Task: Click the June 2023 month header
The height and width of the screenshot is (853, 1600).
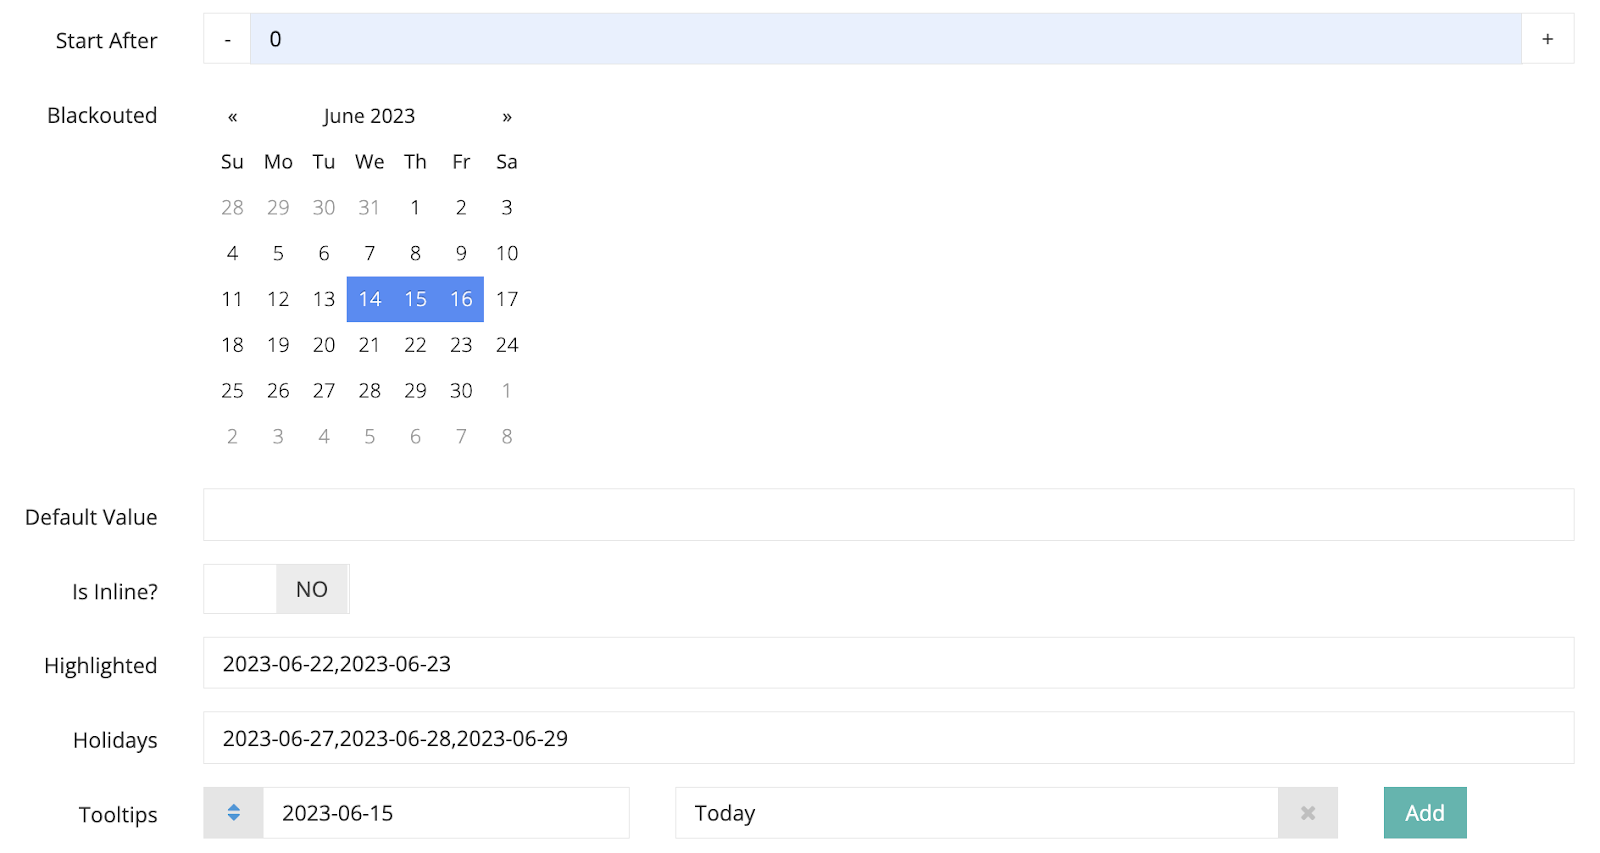Action: (369, 116)
